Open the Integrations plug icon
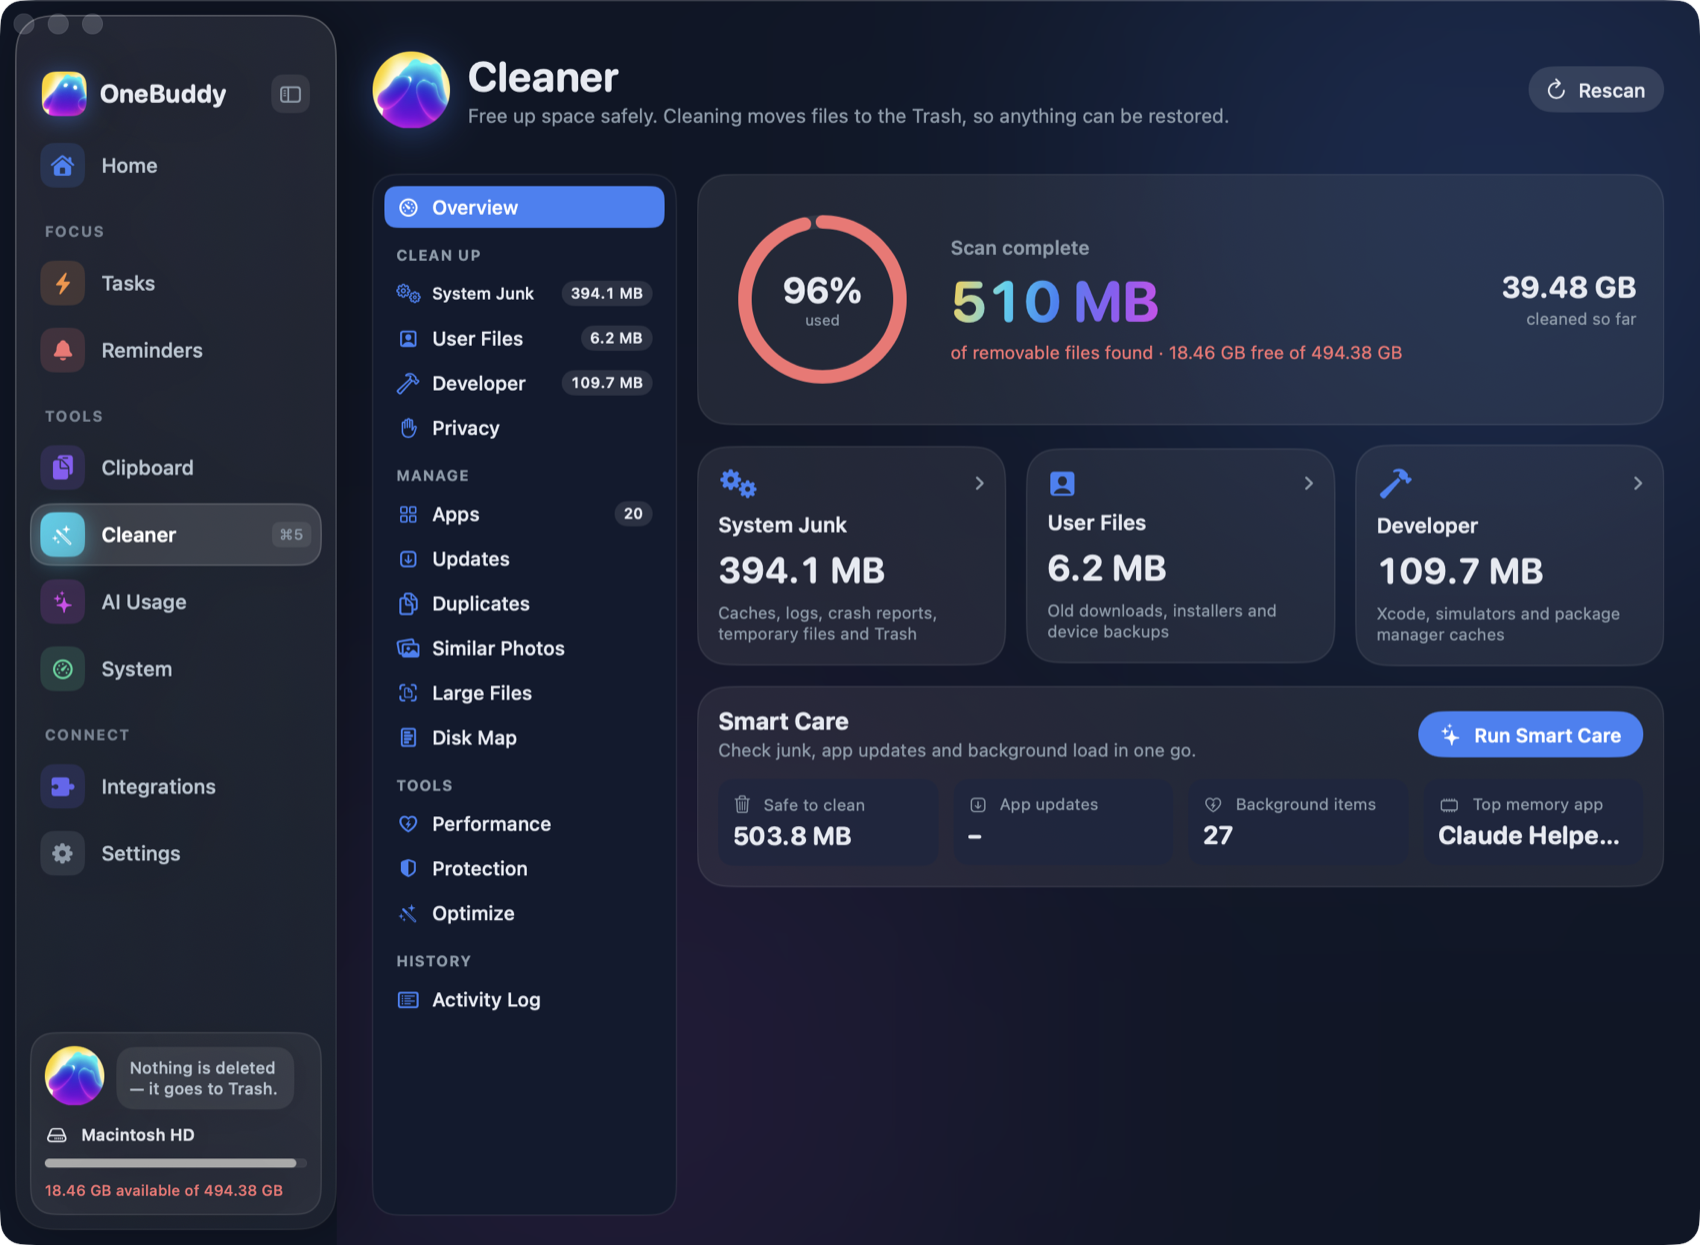 [x=62, y=786]
